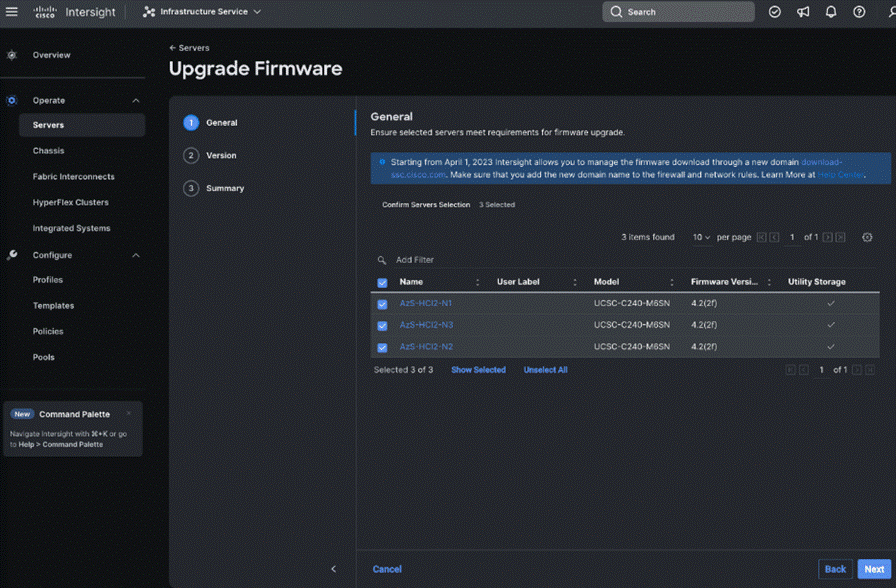The image size is (896, 588).
Task: Click the Operate gear icon in sidebar
Action: pyautogui.click(x=11, y=100)
